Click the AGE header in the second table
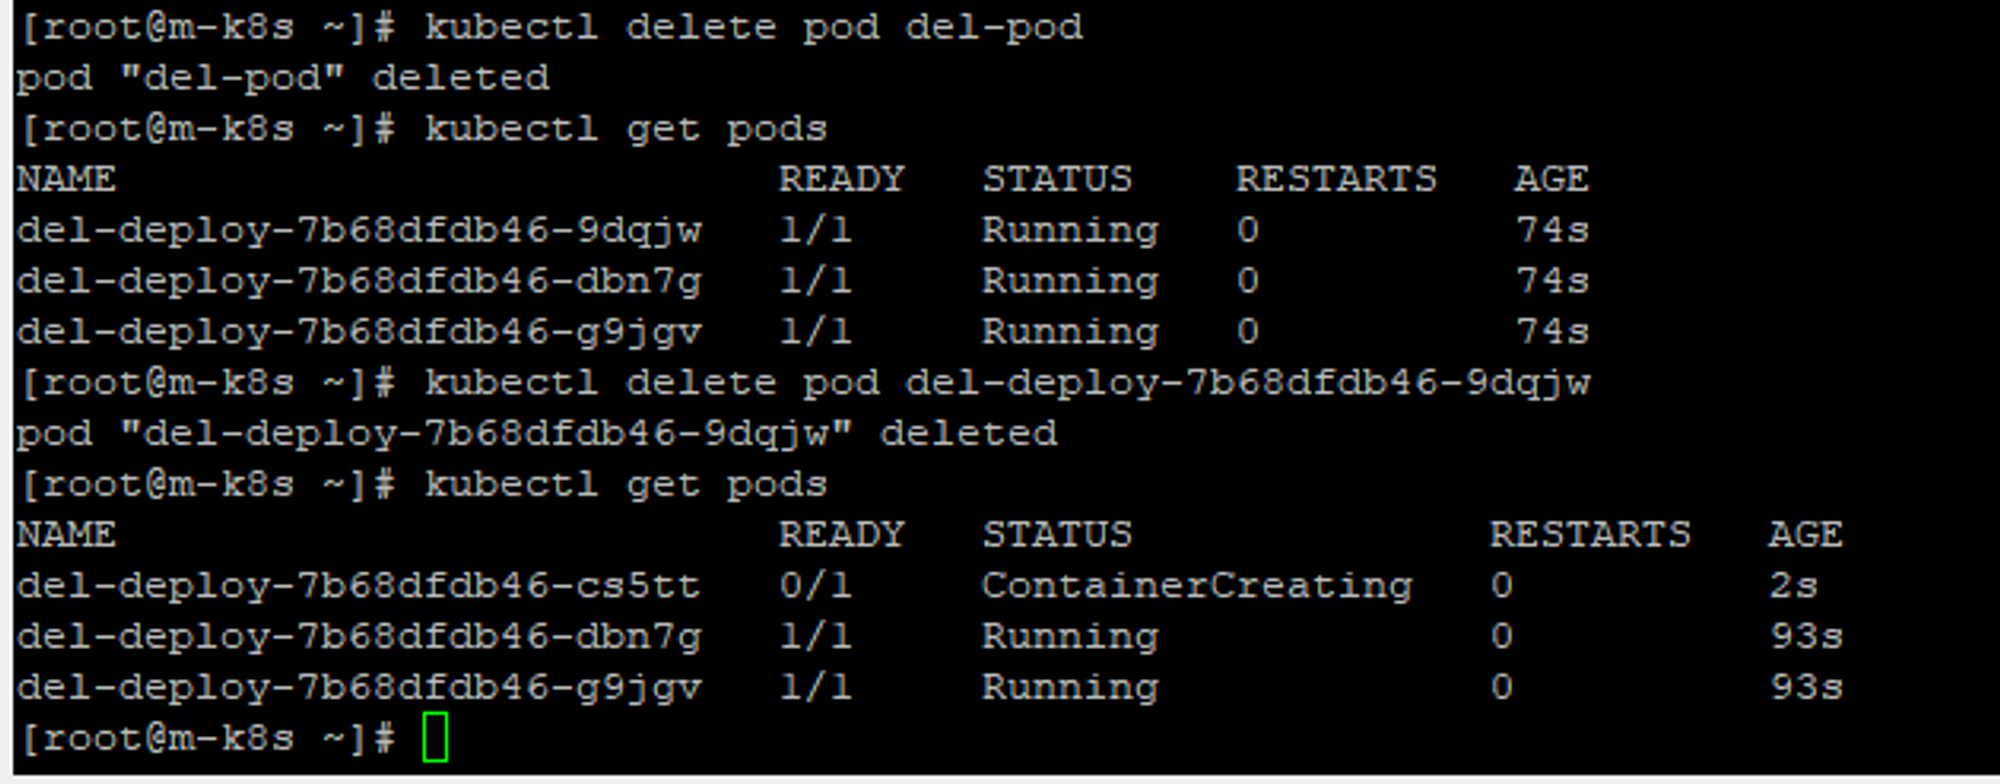The width and height of the screenshot is (2000, 784). [1805, 534]
